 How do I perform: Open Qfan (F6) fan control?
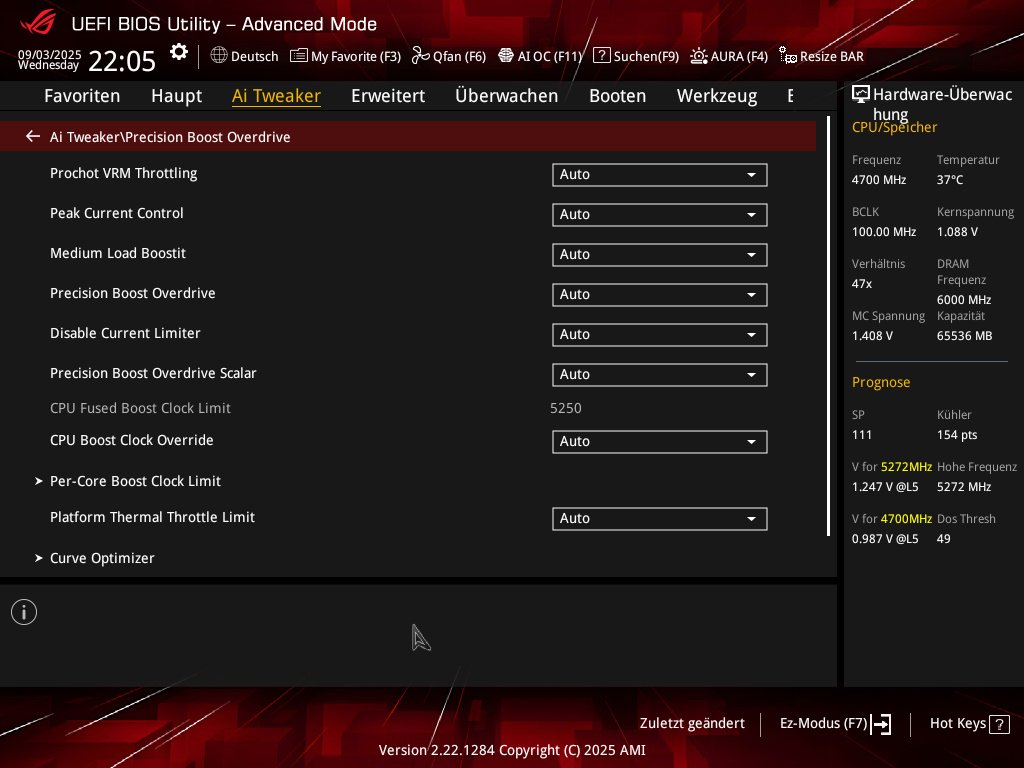point(449,56)
